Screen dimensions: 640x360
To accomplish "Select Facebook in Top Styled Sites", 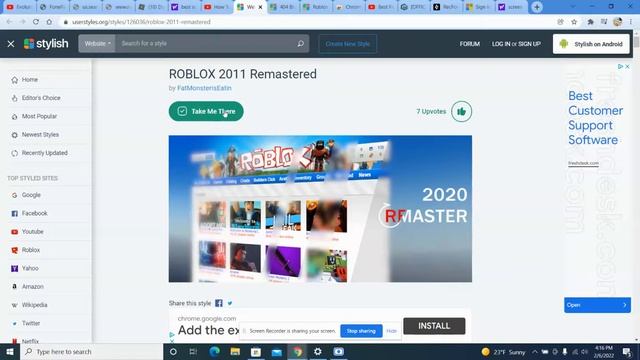I will 34,213.
